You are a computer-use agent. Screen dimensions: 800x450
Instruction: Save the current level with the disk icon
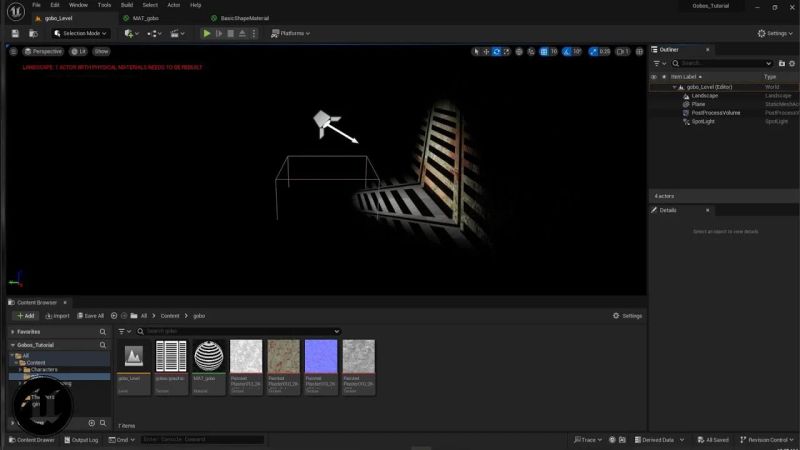(15, 34)
